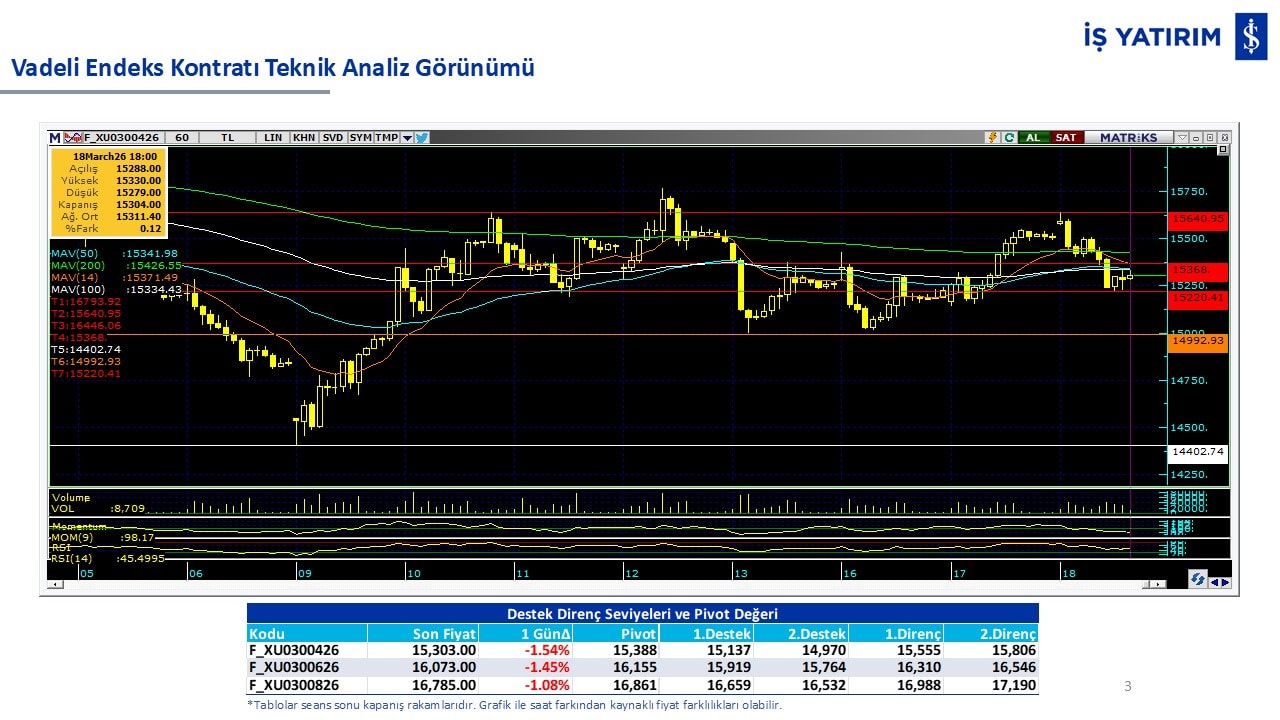Click the F_XU0300426 symbol field

[121, 138]
